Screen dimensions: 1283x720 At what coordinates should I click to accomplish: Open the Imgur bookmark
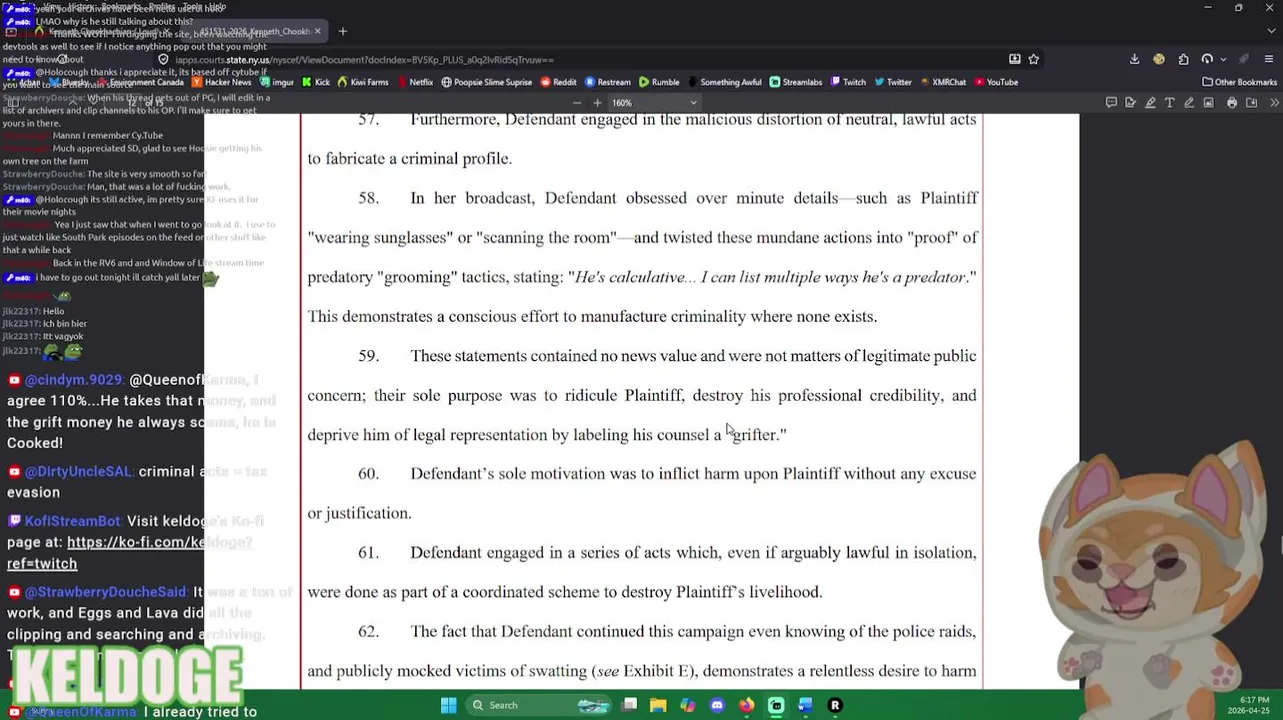276,82
